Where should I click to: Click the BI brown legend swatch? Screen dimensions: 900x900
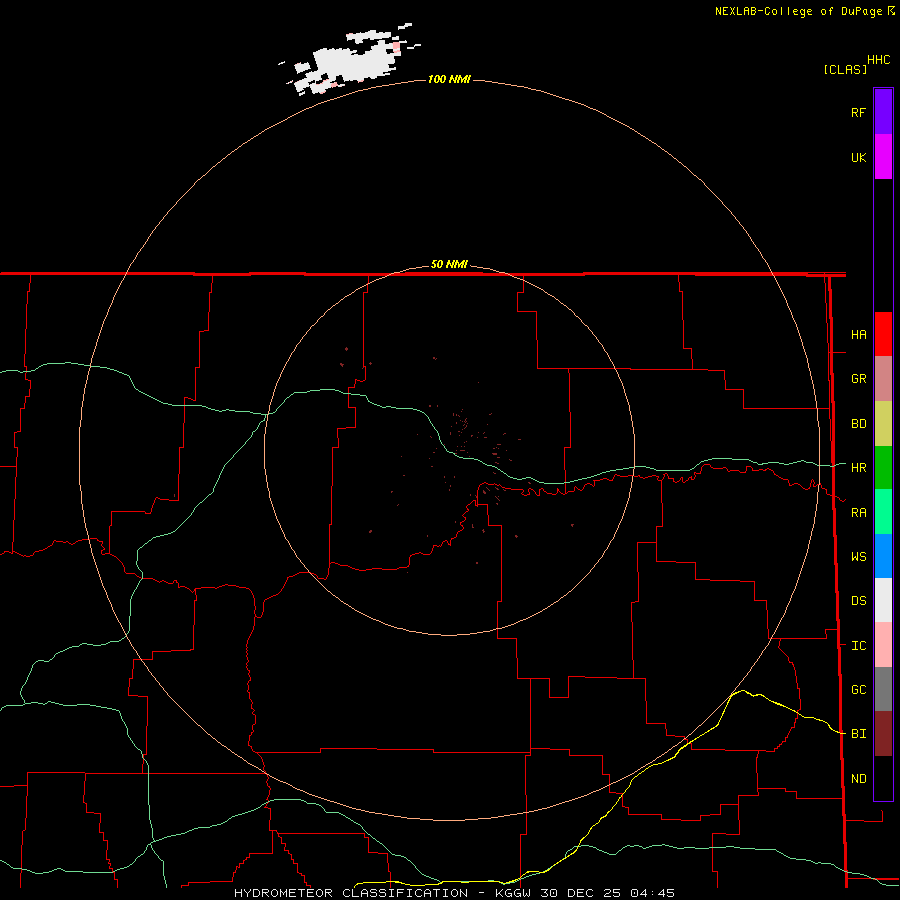(x=883, y=734)
